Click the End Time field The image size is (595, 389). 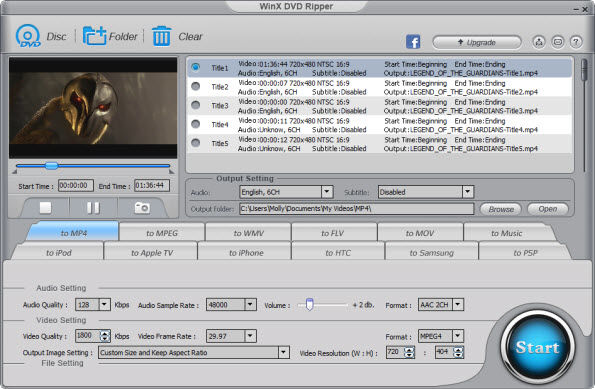pos(152,186)
